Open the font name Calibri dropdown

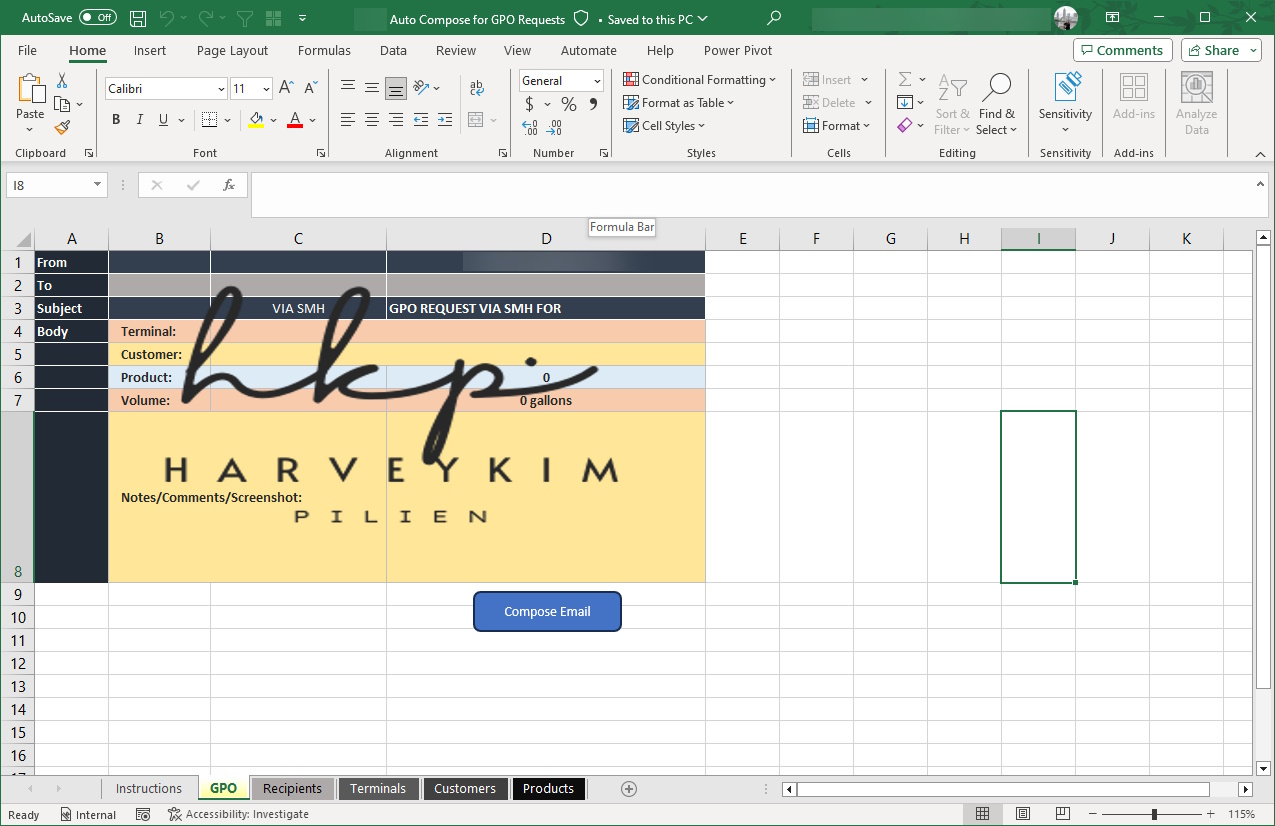click(221, 89)
